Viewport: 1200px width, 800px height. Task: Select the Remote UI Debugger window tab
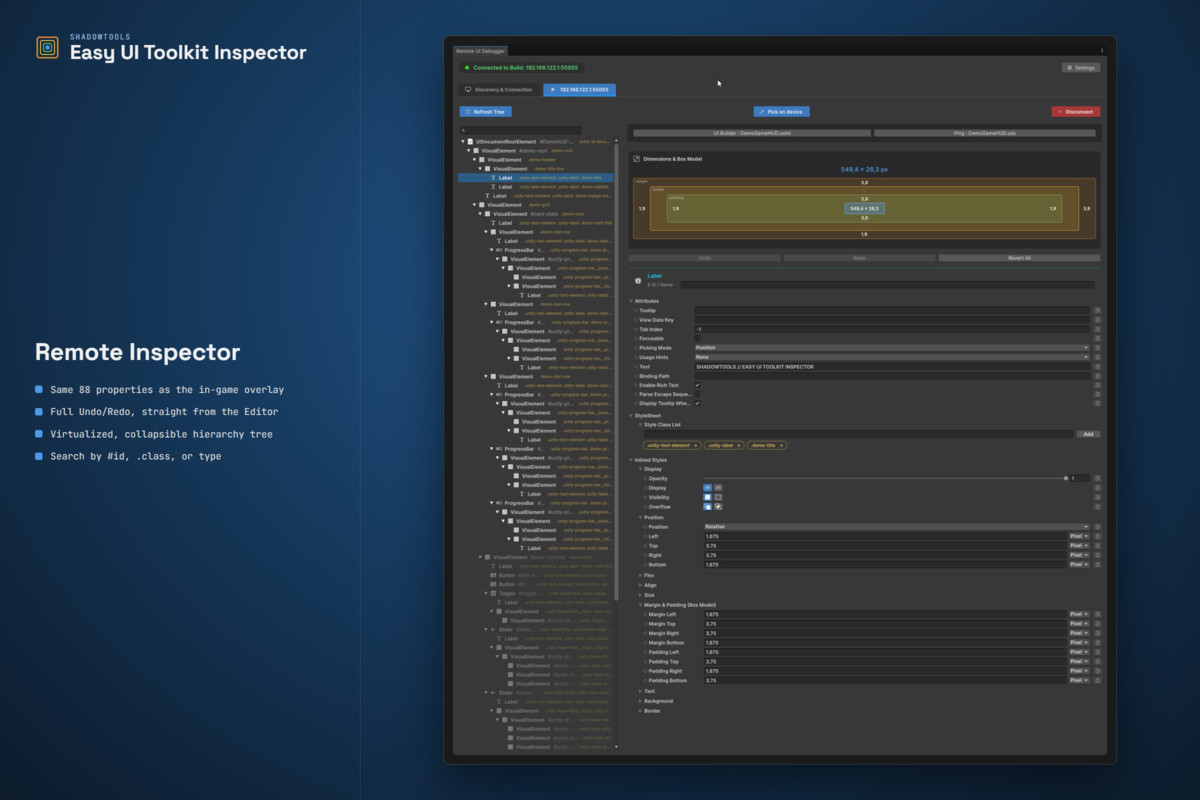(x=481, y=50)
